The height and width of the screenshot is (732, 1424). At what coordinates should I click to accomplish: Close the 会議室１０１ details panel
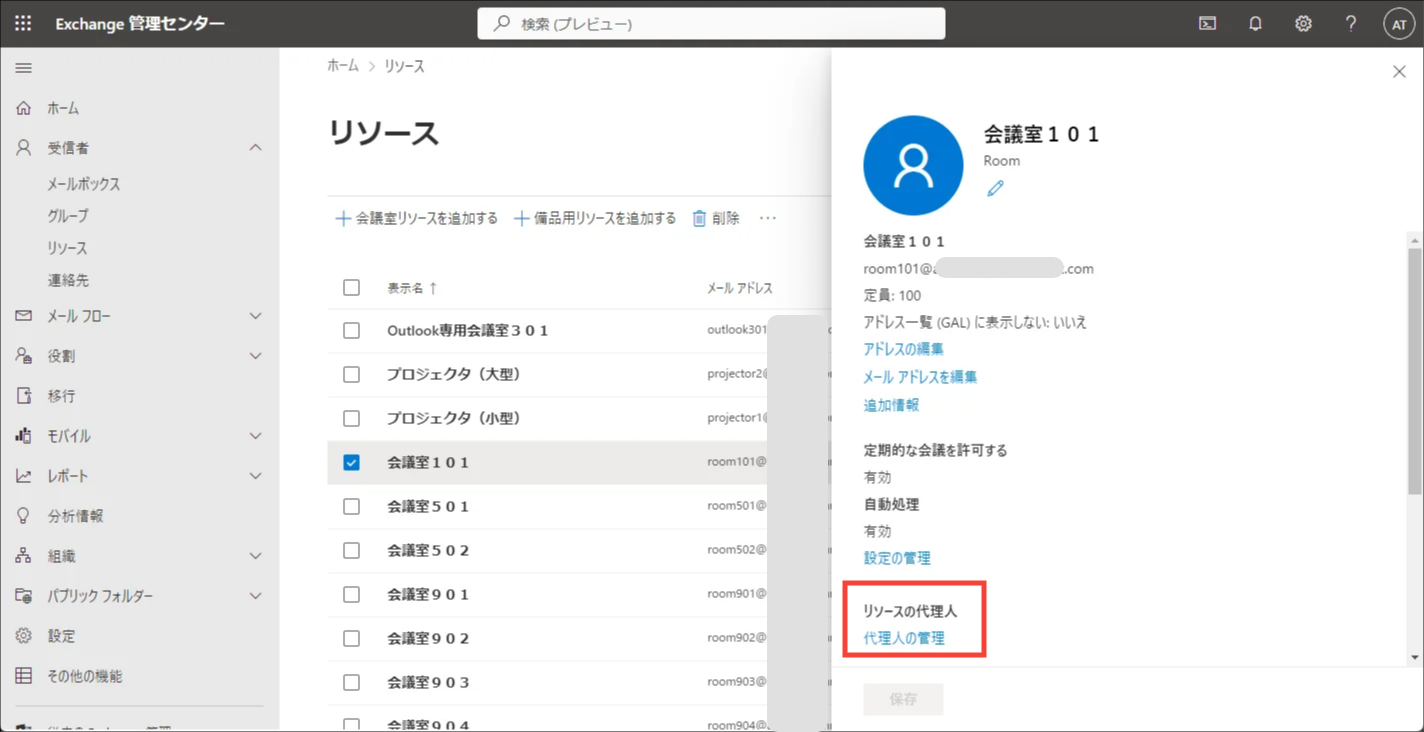pos(1399,71)
